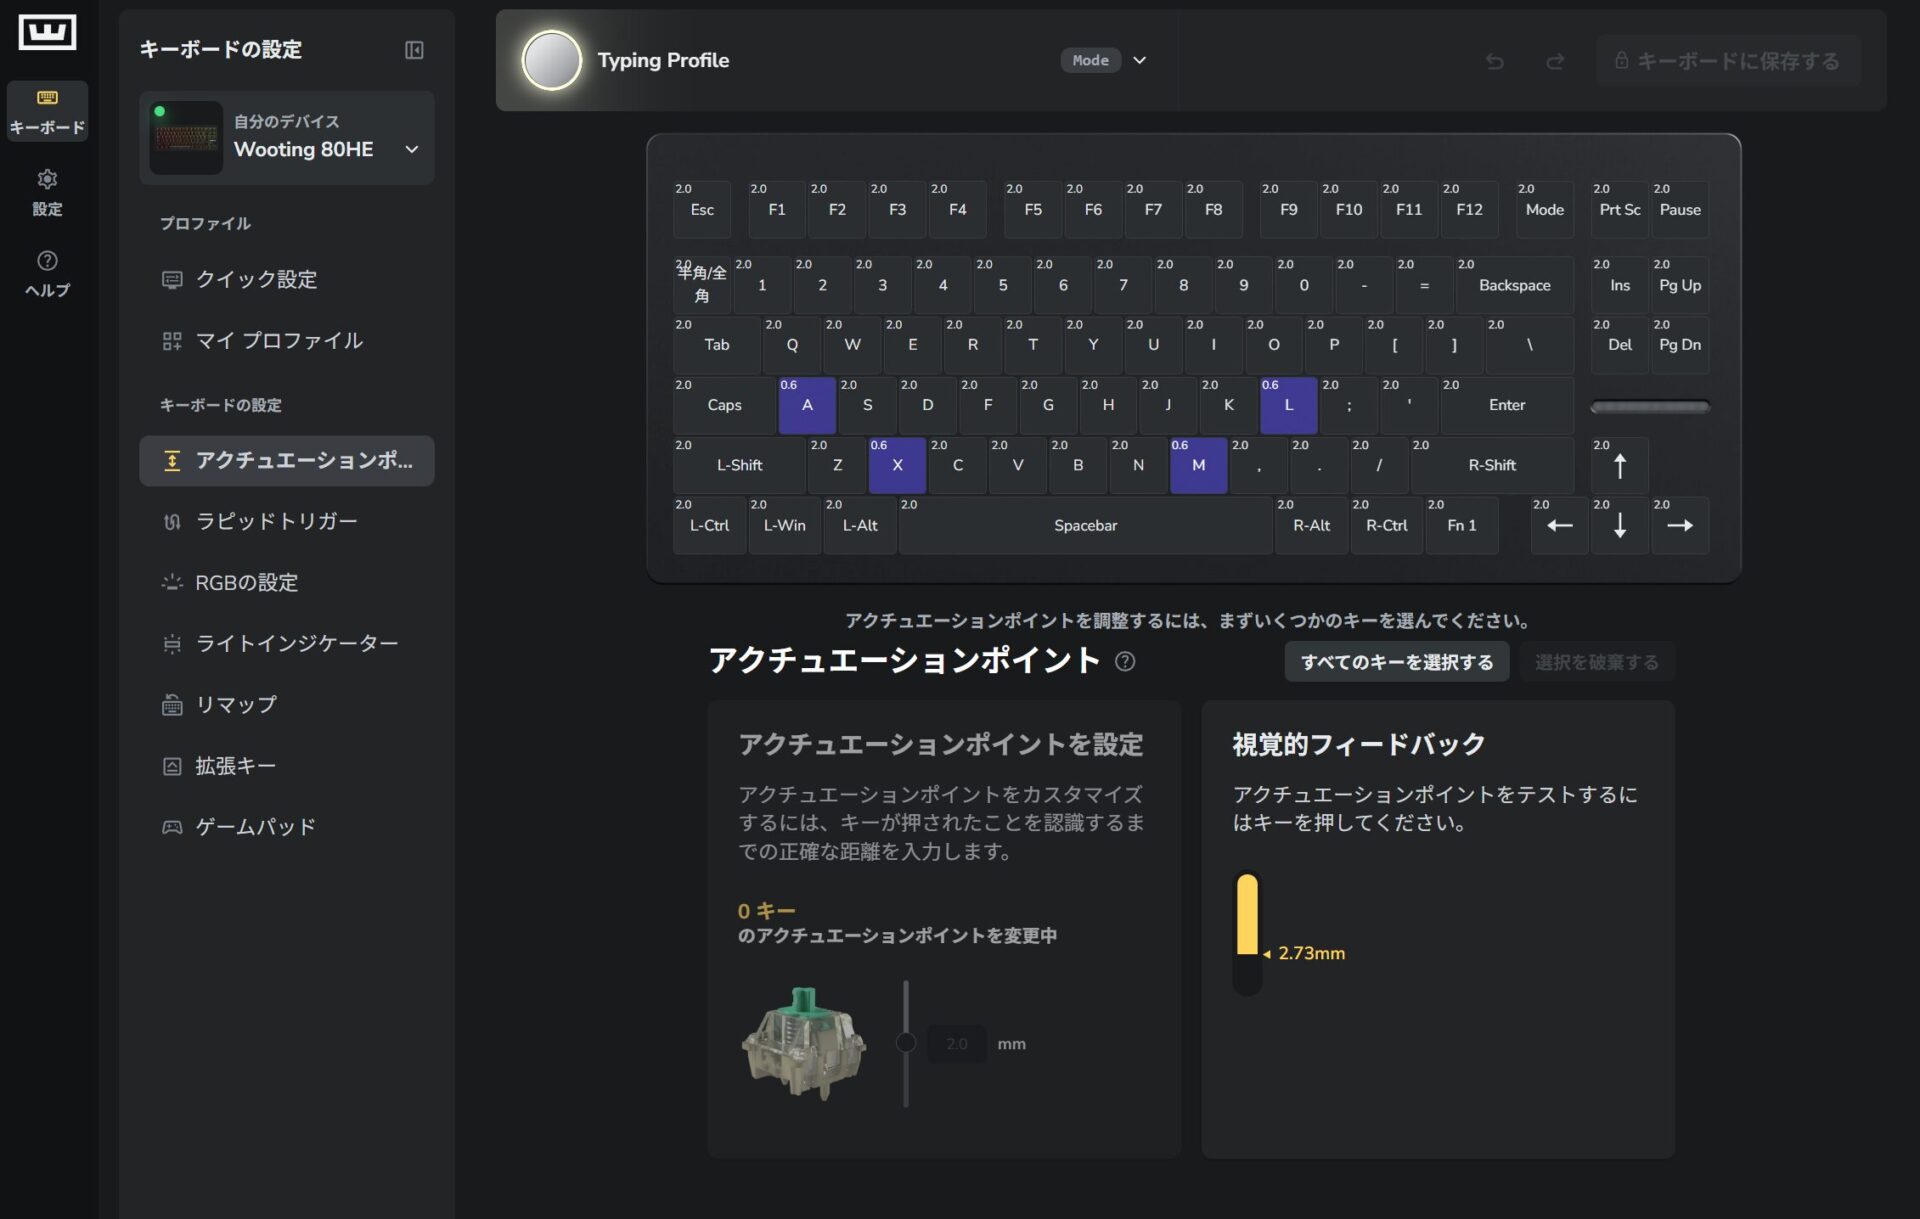The width and height of the screenshot is (1920, 1219).
Task: Click the Wooting logo icon
Action: pyautogui.click(x=47, y=32)
